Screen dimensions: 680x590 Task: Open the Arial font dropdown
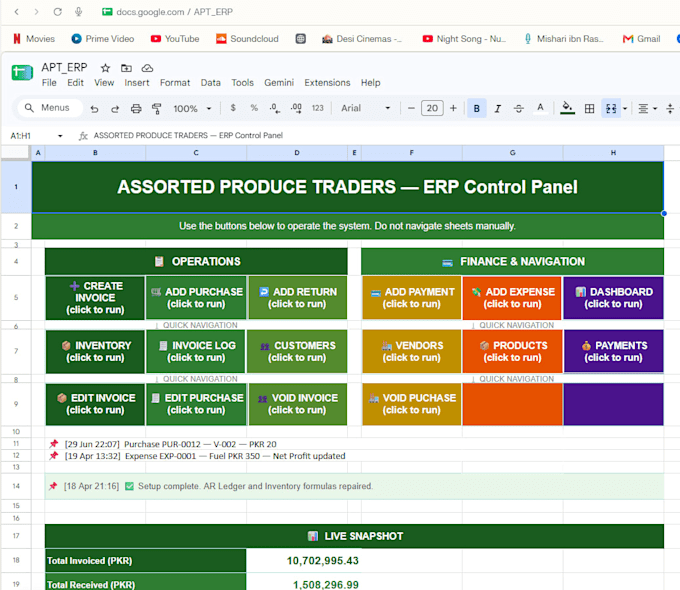(x=366, y=108)
